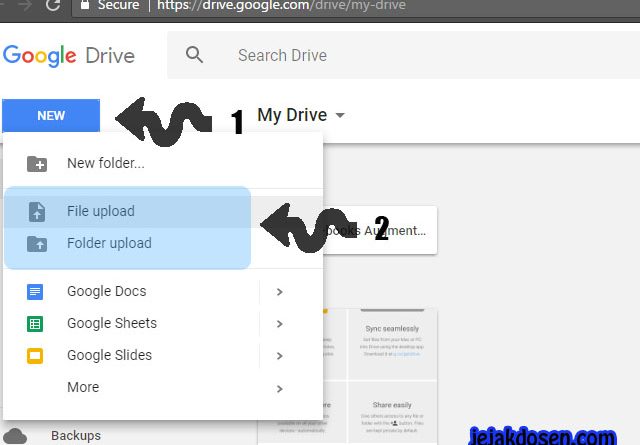Click the drive.google.com address bar URL
Viewport: 640px width, 445px height.
pos(281,5)
